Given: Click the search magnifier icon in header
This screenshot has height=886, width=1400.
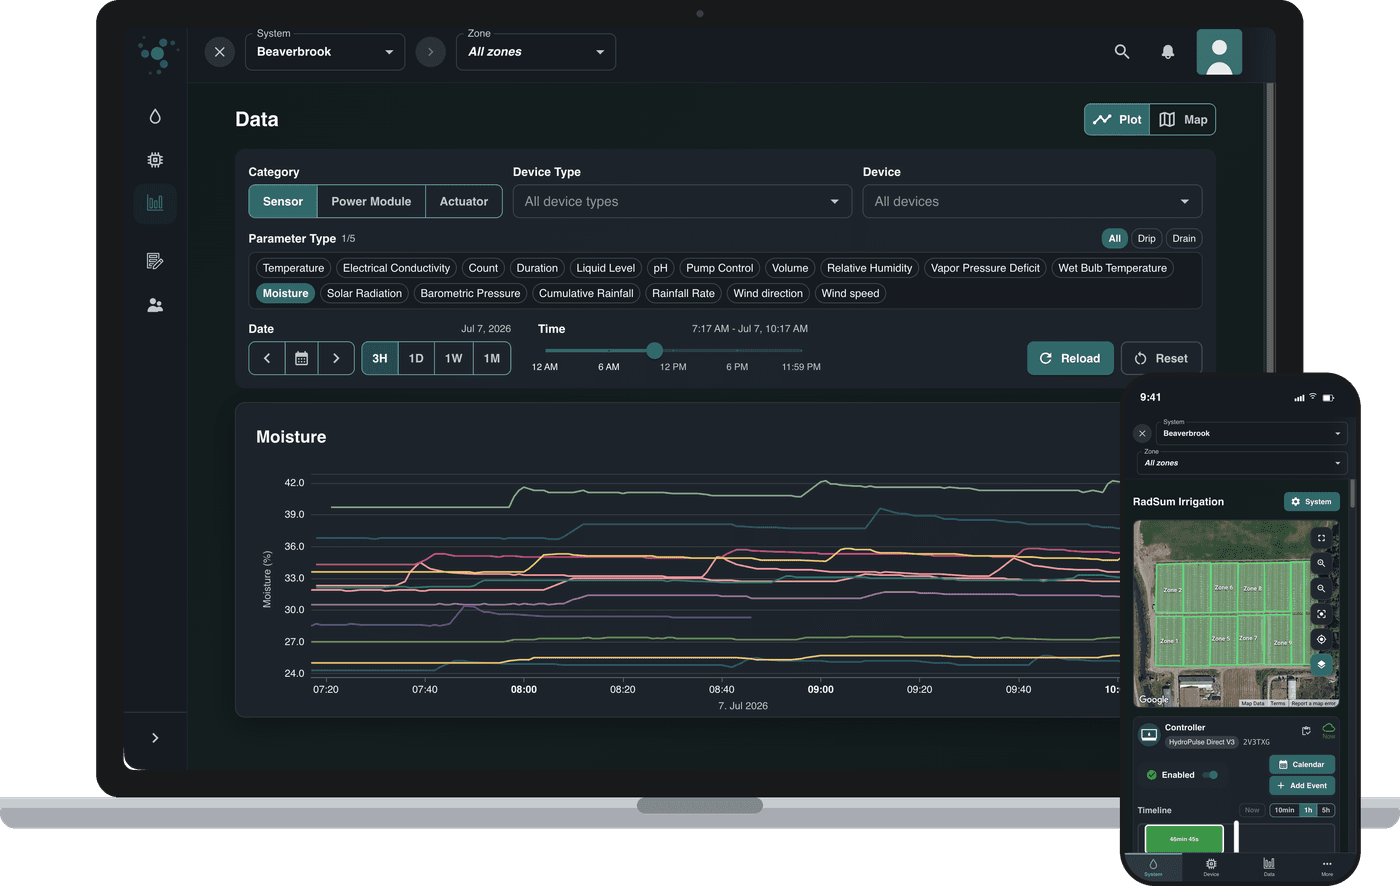Looking at the screenshot, I should [1122, 52].
